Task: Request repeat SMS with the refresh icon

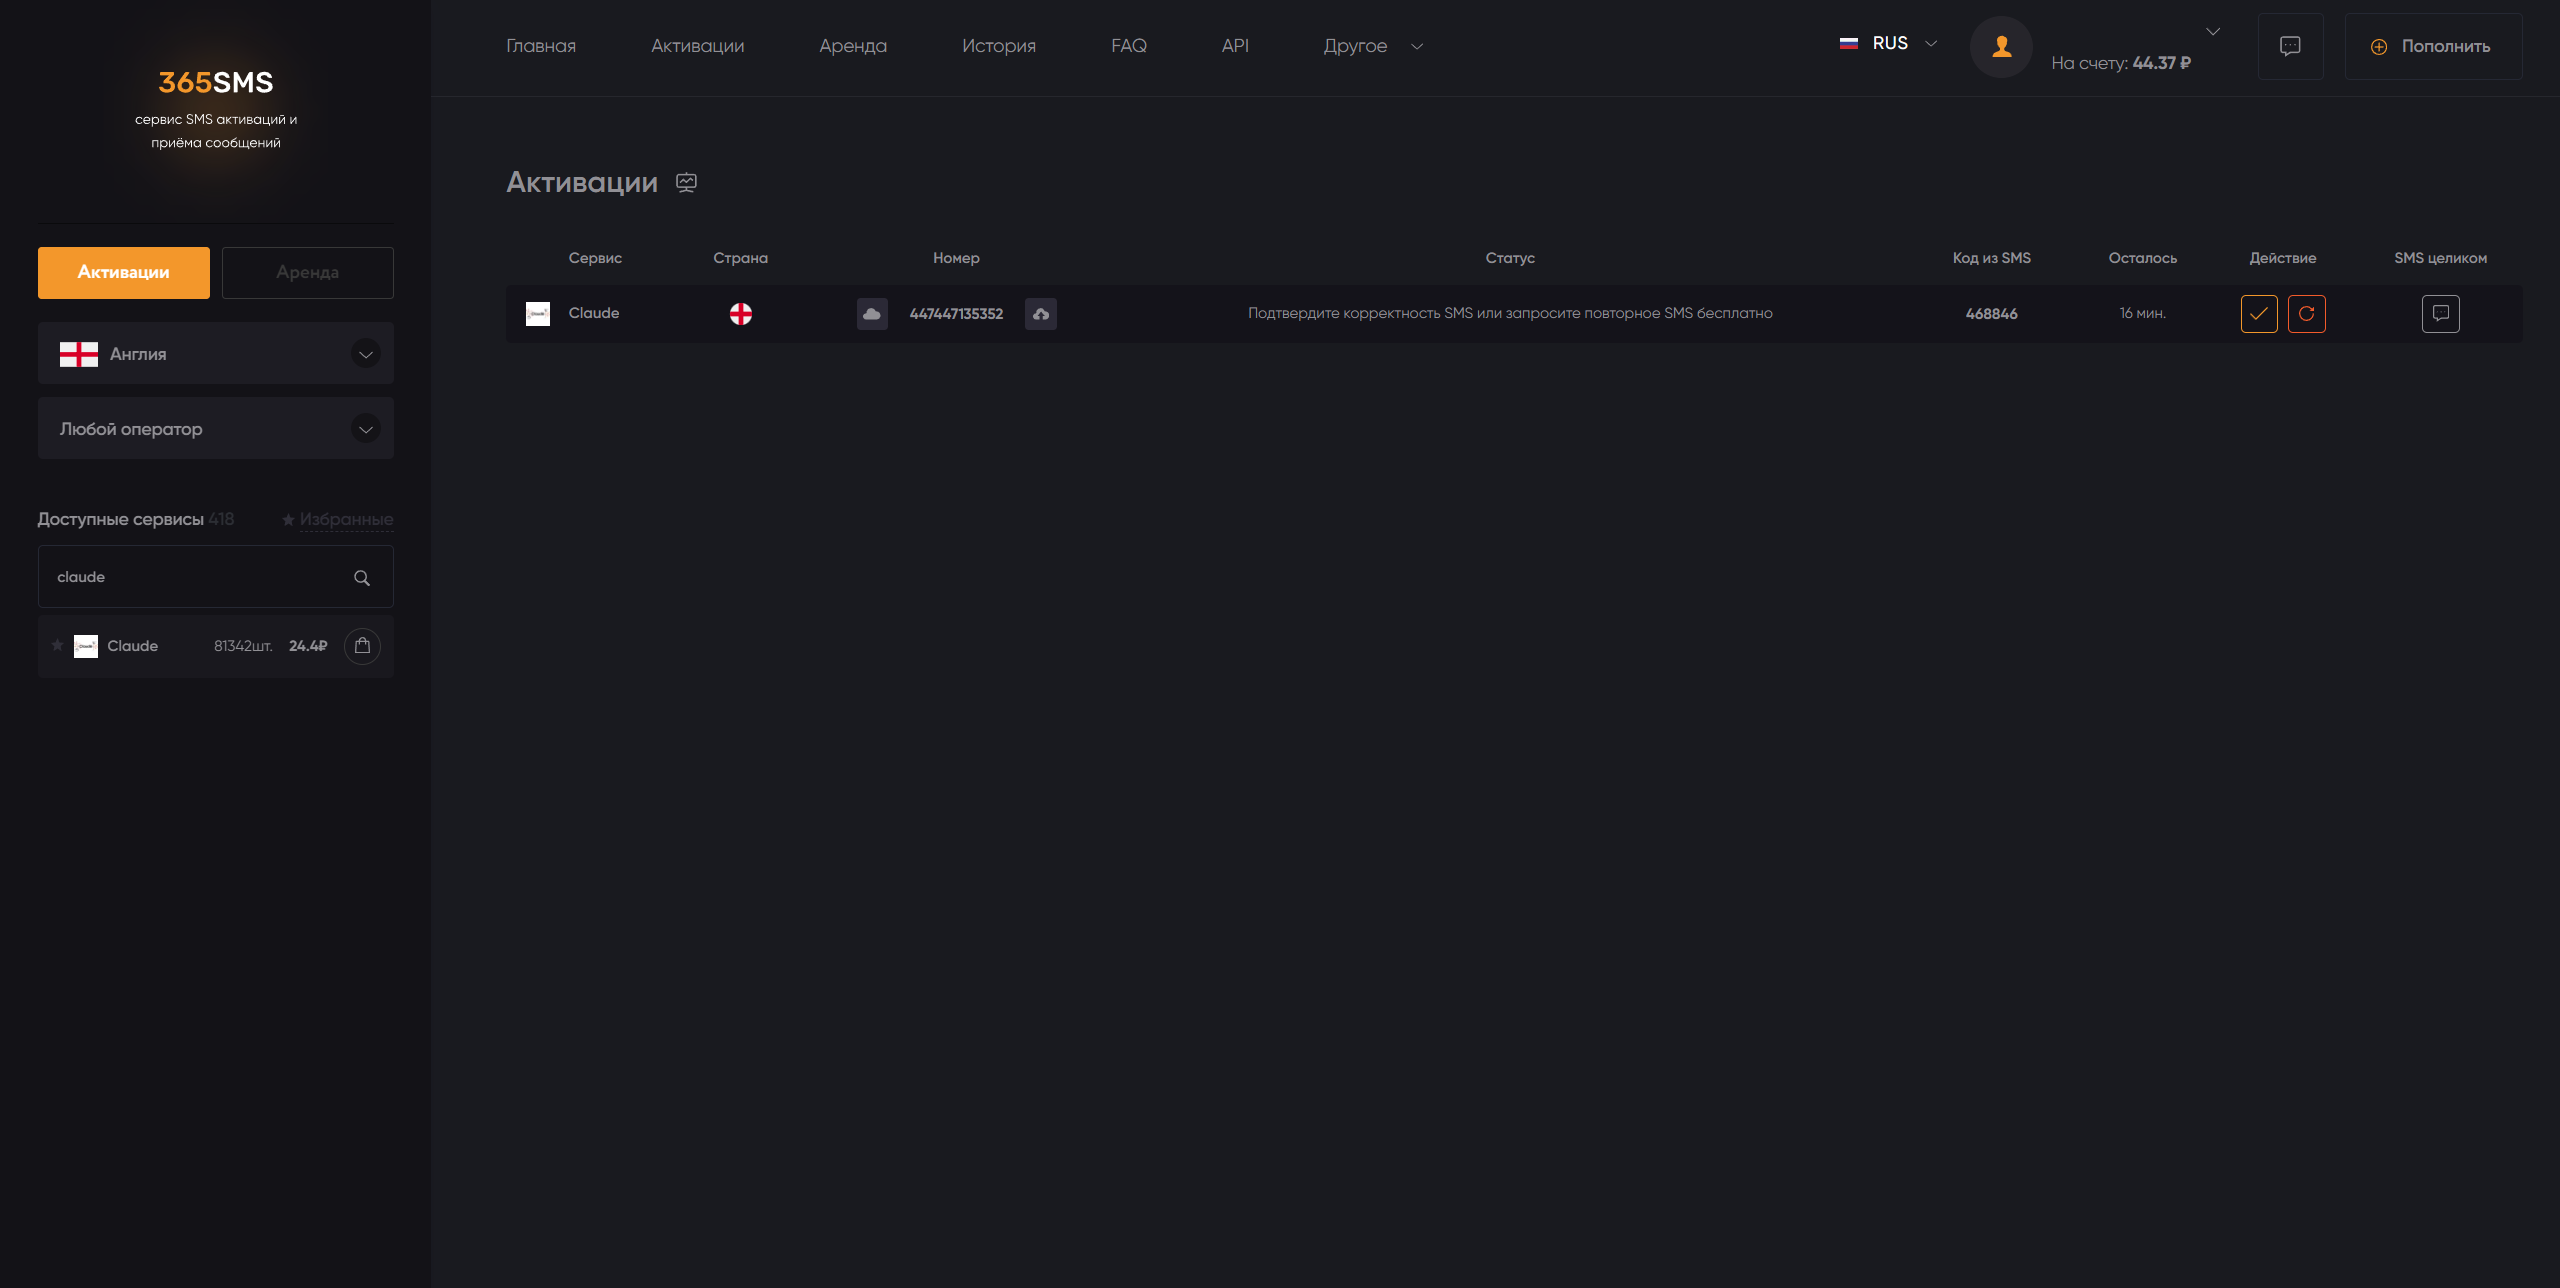Action: pyautogui.click(x=2307, y=314)
